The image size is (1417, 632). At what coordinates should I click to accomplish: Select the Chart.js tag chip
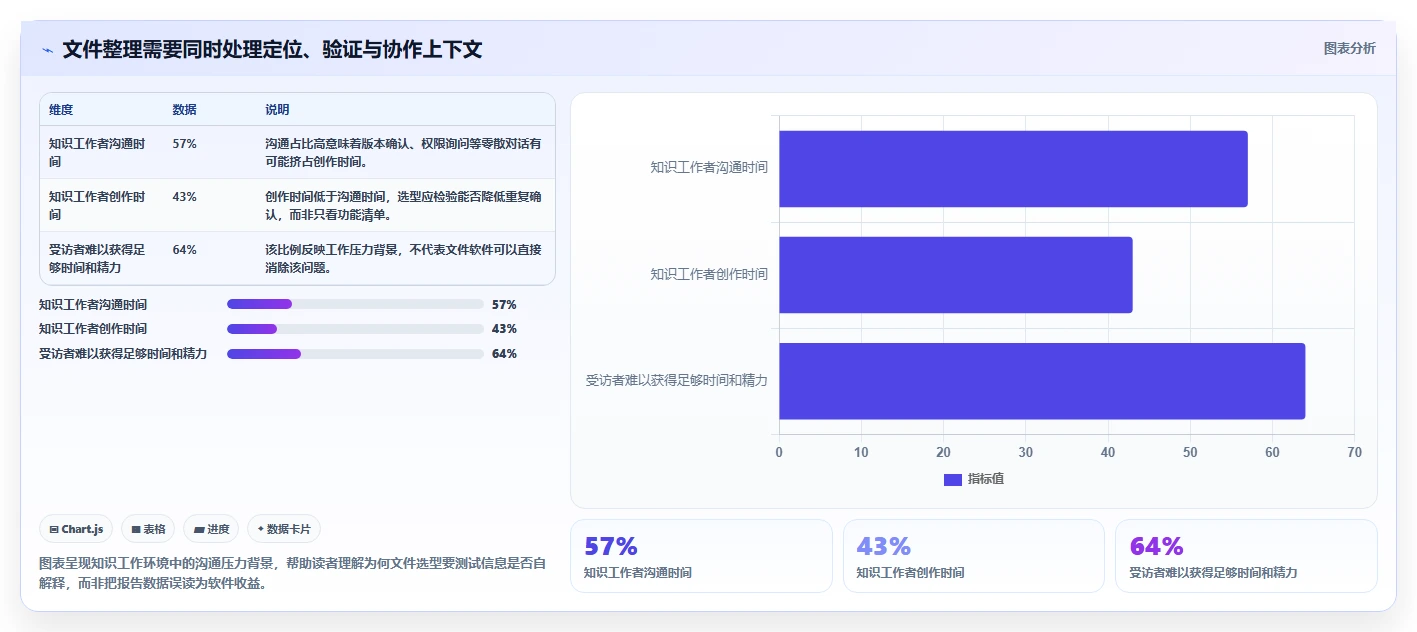tap(76, 529)
